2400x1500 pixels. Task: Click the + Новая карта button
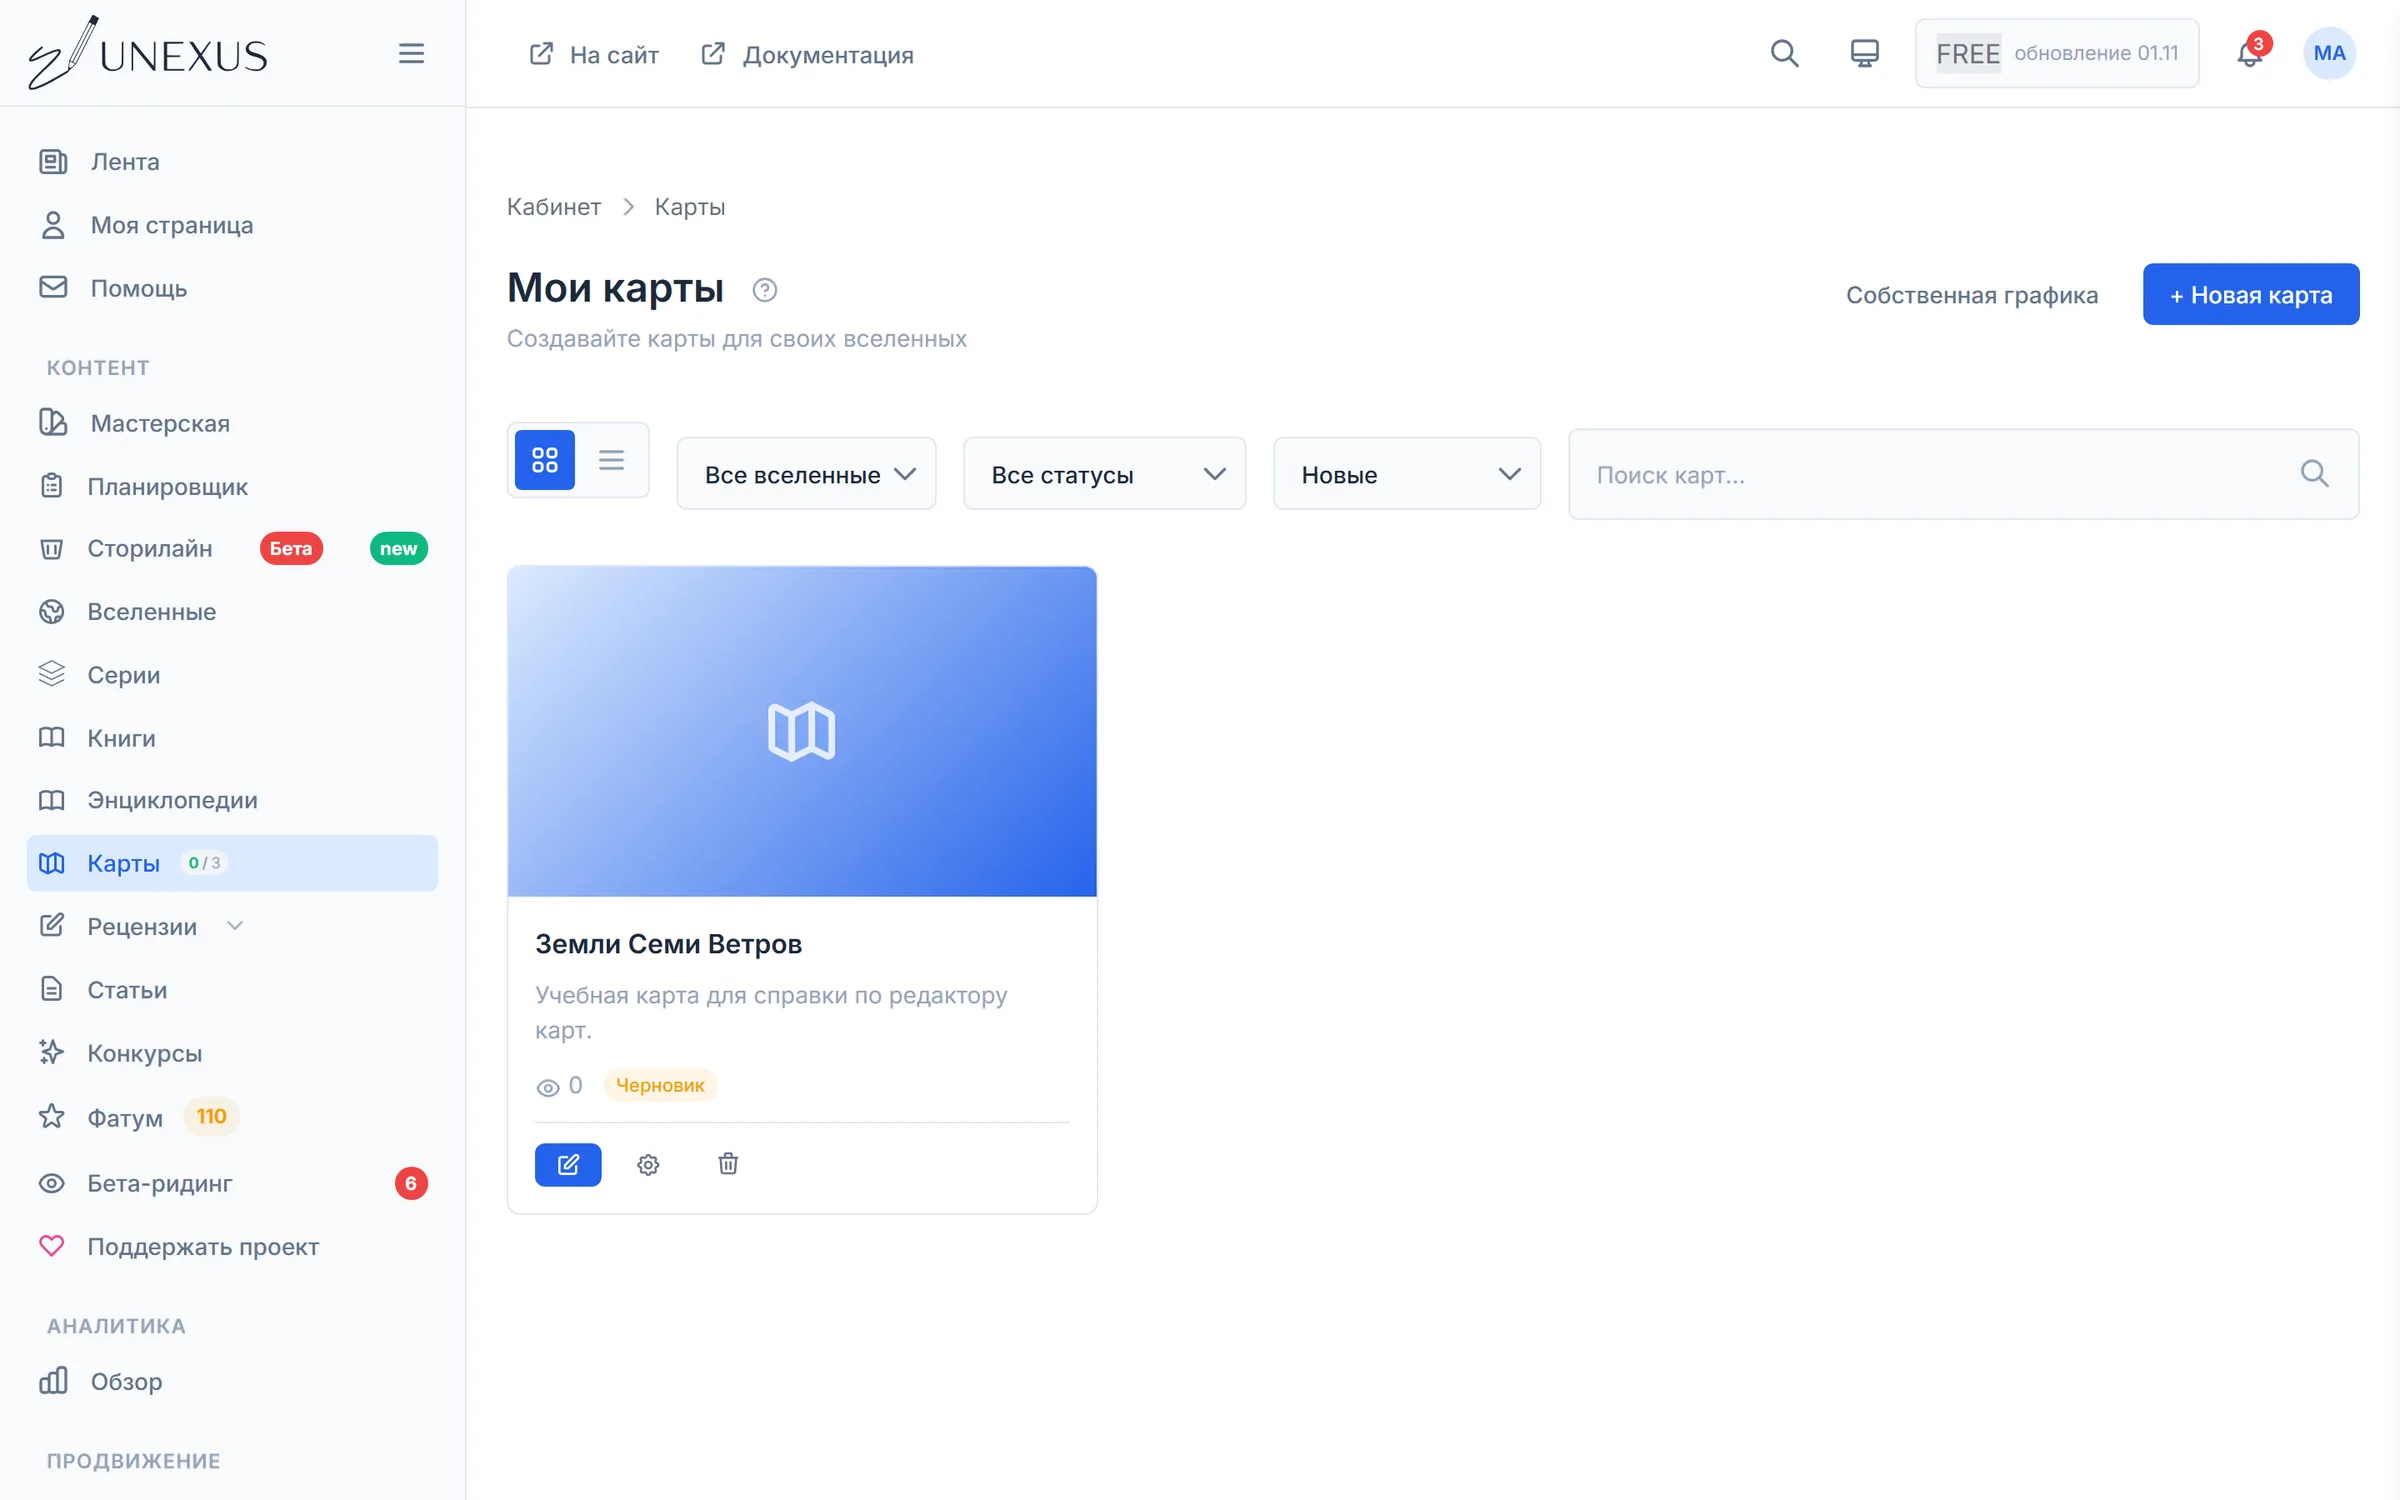[2251, 294]
